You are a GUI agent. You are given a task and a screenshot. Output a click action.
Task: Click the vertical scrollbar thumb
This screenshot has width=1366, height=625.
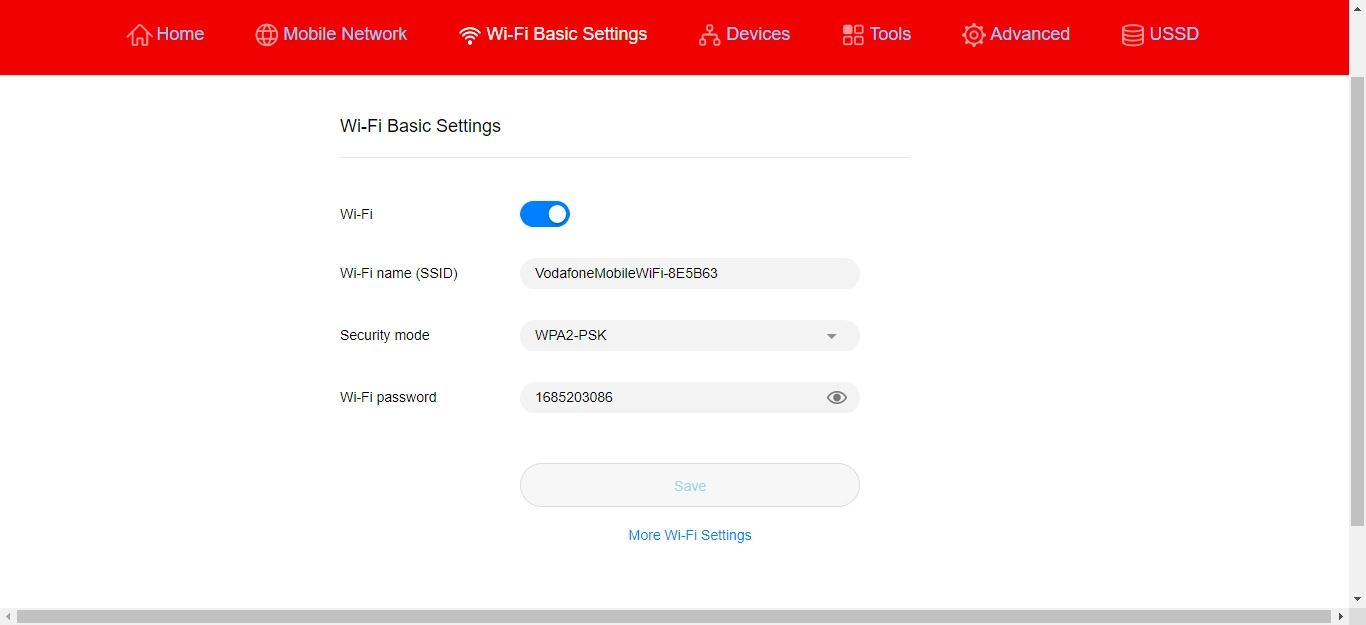pyautogui.click(x=1357, y=300)
